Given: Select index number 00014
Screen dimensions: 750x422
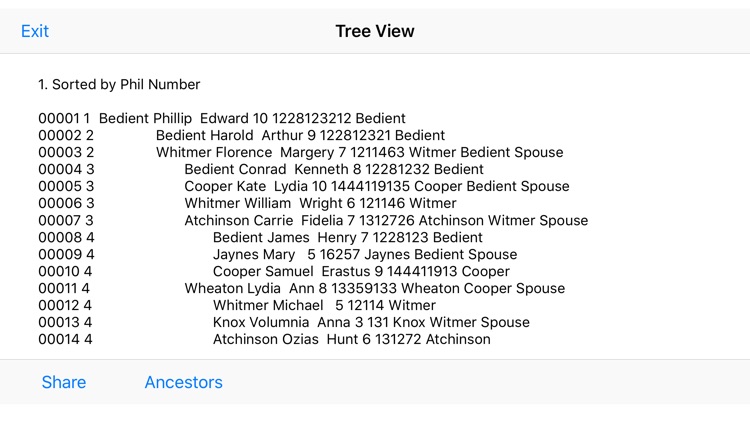Looking at the screenshot, I should 59,339.
